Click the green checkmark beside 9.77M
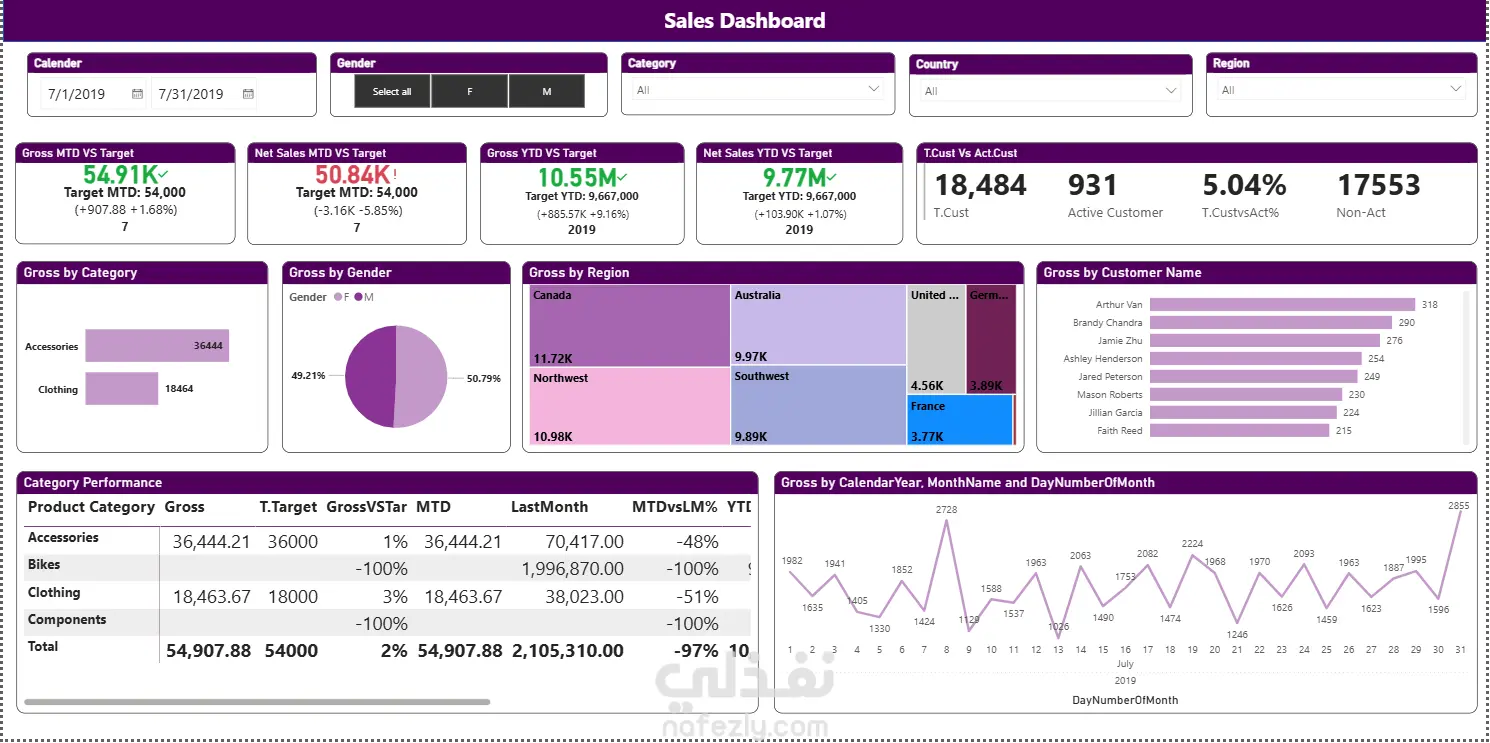The height and width of the screenshot is (743, 1490). coord(831,176)
